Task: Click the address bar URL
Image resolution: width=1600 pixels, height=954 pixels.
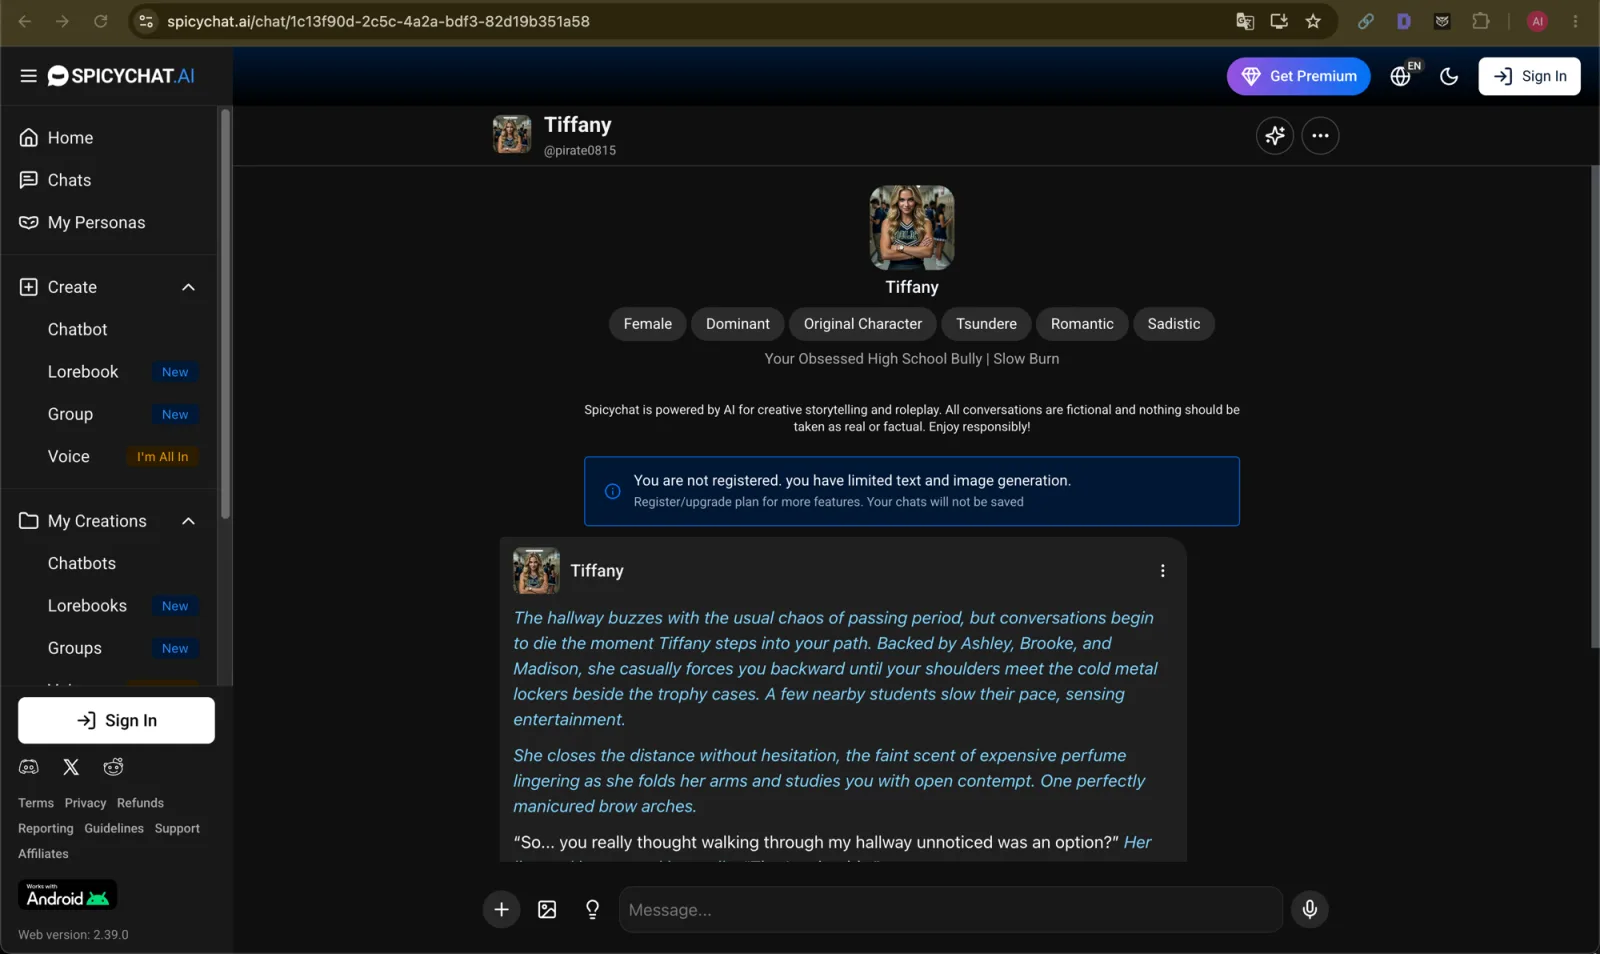Action: coord(378,21)
